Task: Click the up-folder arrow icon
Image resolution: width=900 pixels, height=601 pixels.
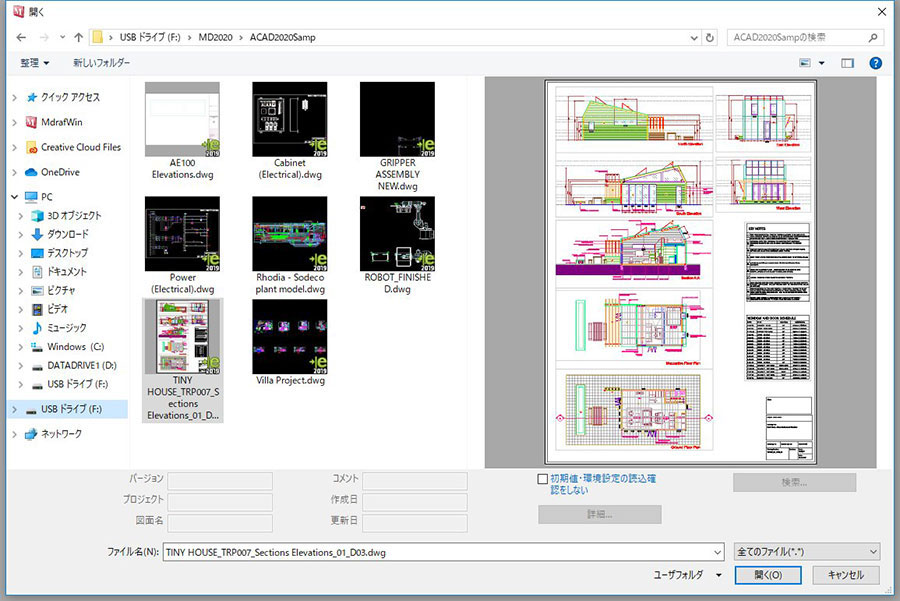Action: point(78,38)
